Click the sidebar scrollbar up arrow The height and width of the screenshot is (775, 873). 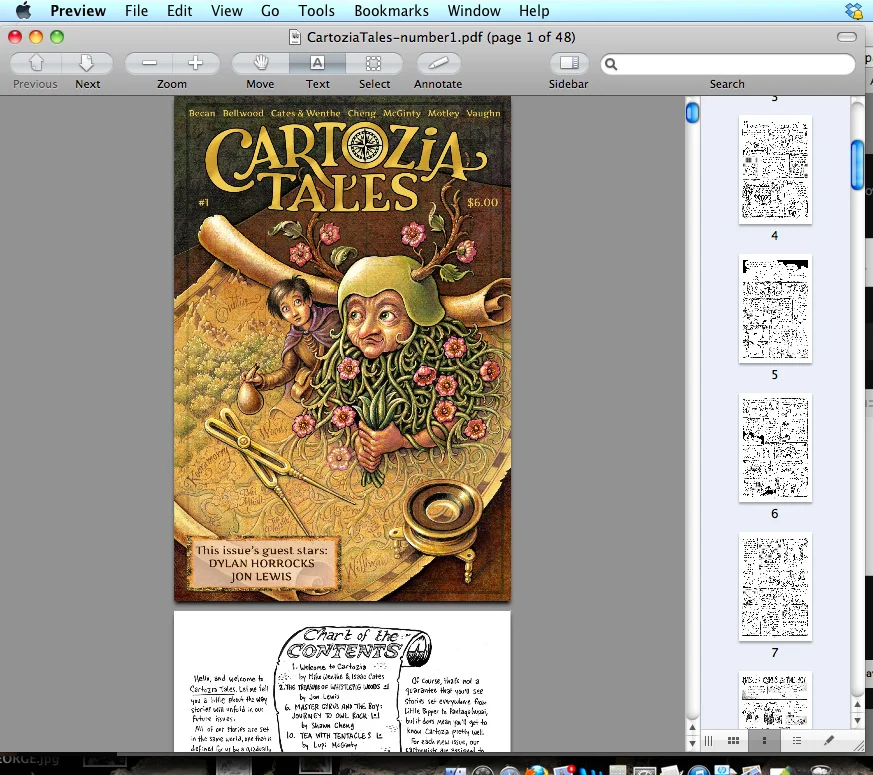857,704
